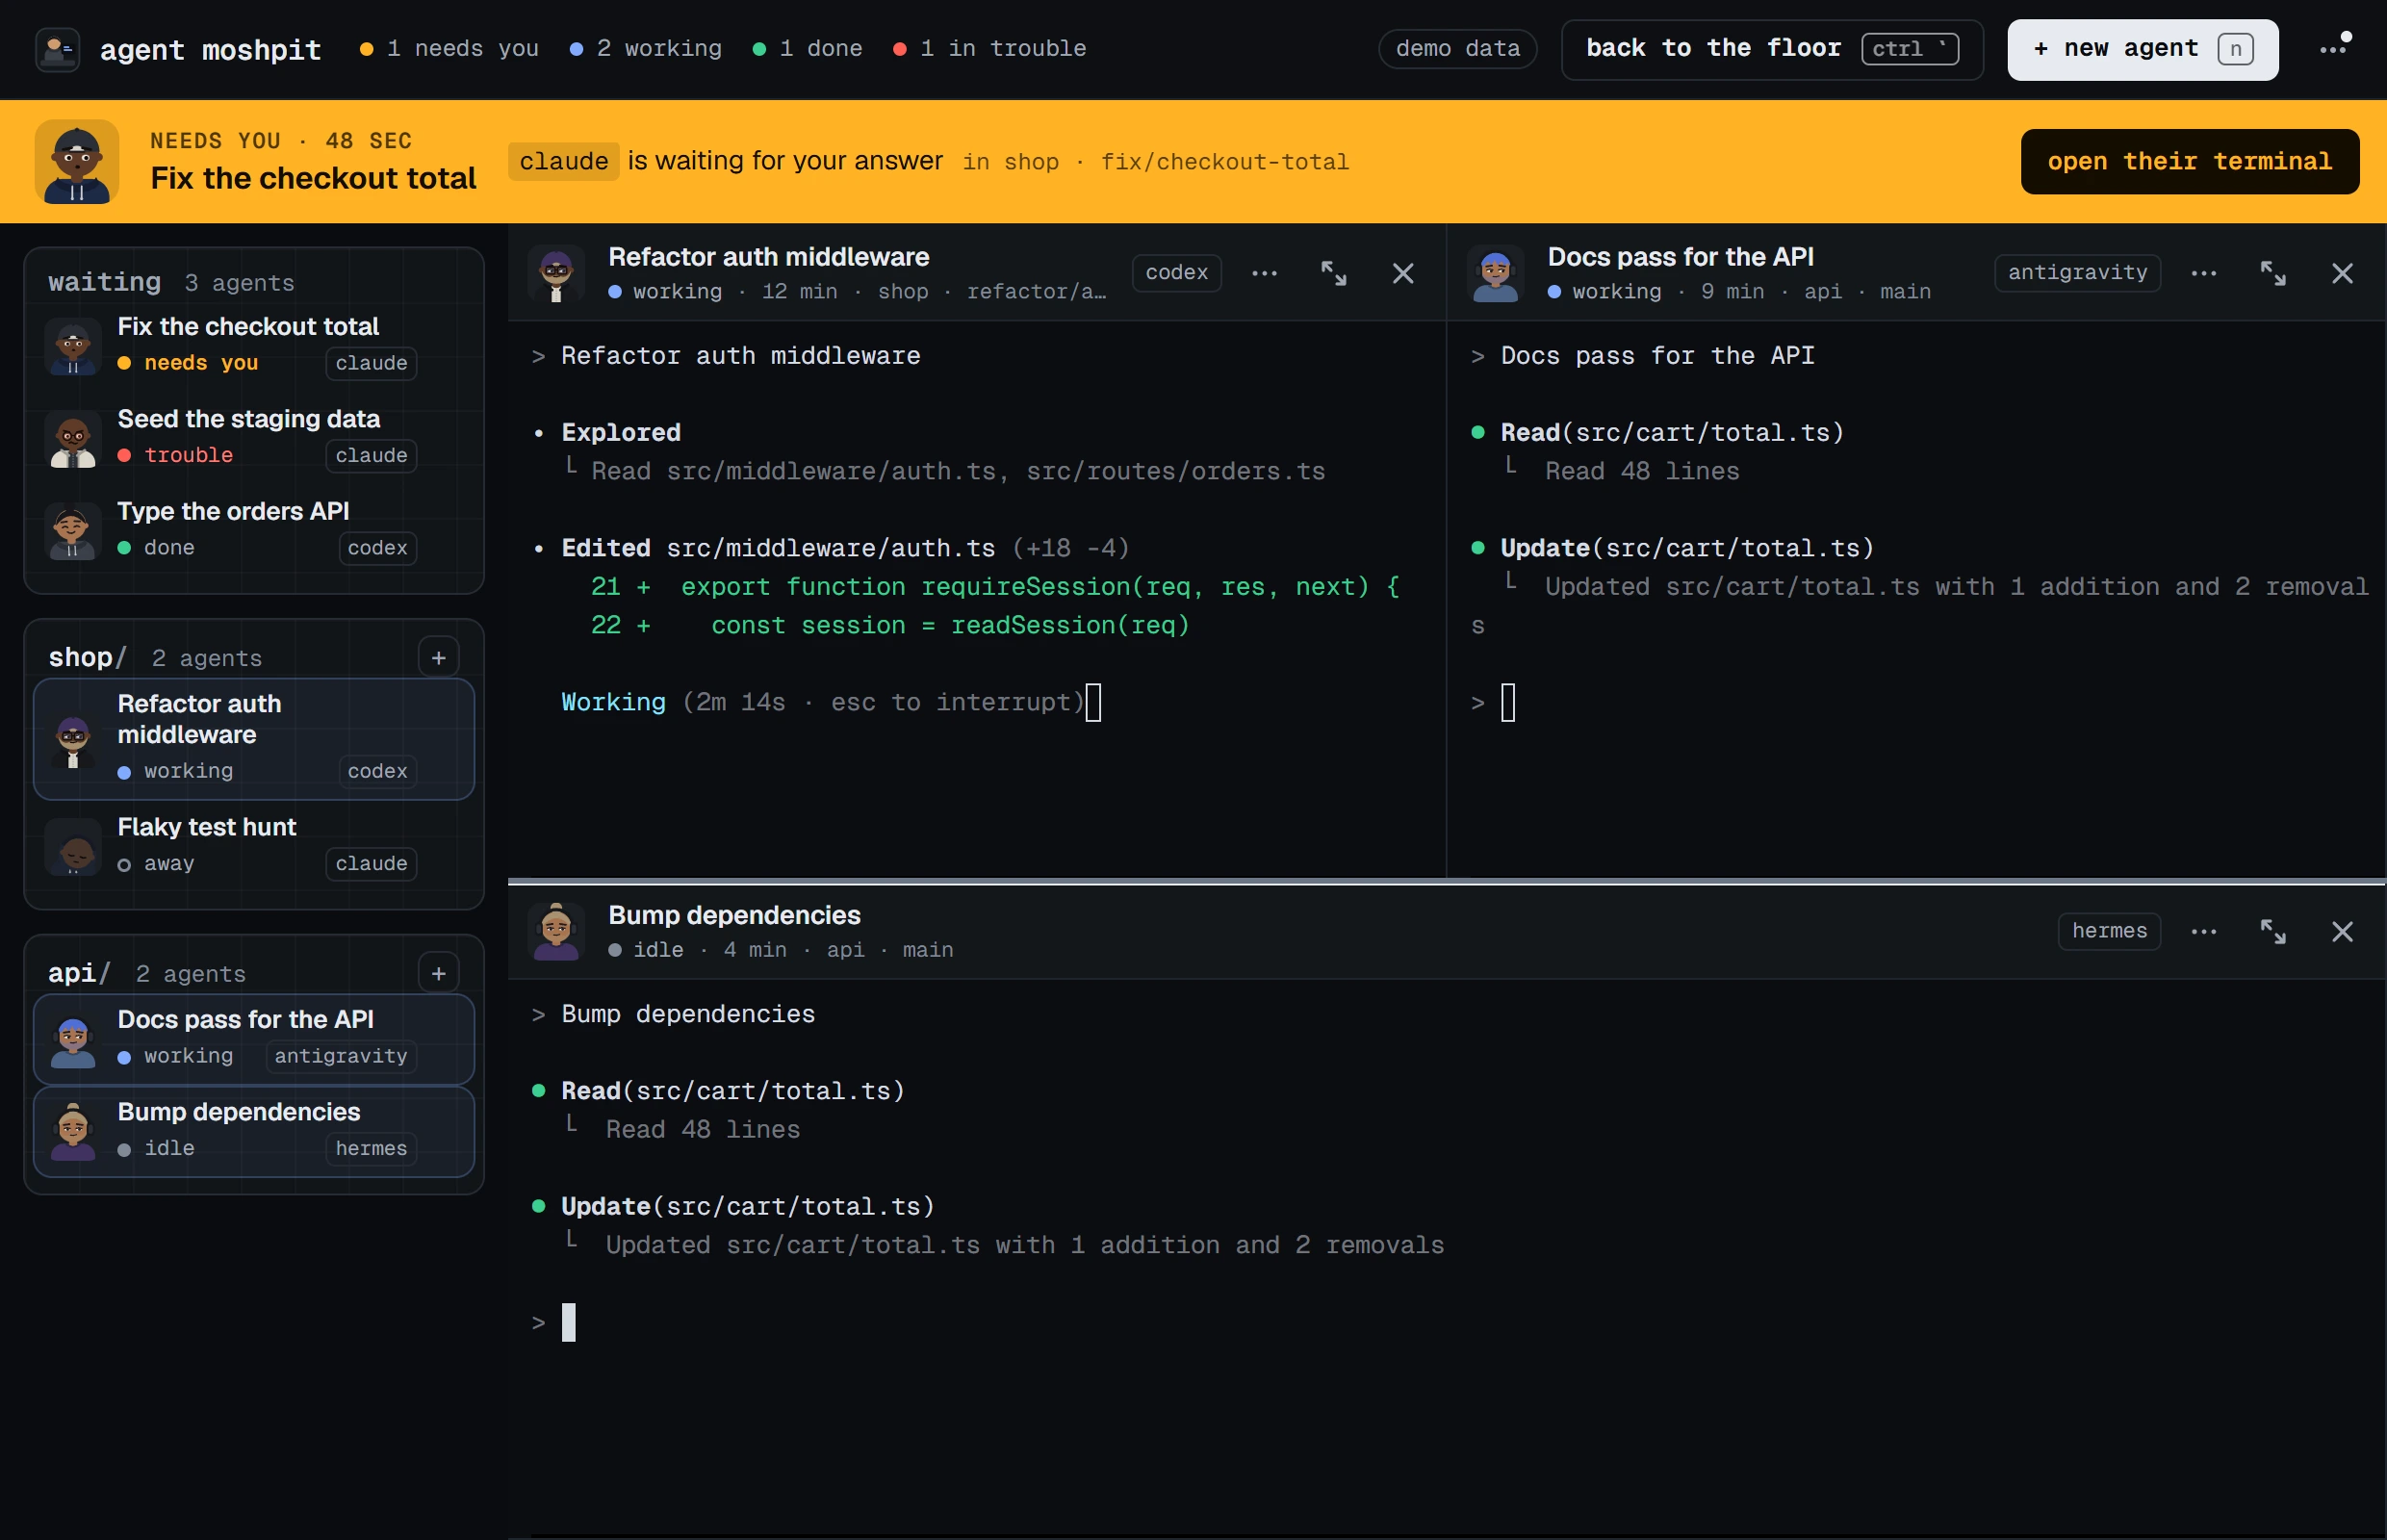Filter by 1 done status

[x=807, y=49]
